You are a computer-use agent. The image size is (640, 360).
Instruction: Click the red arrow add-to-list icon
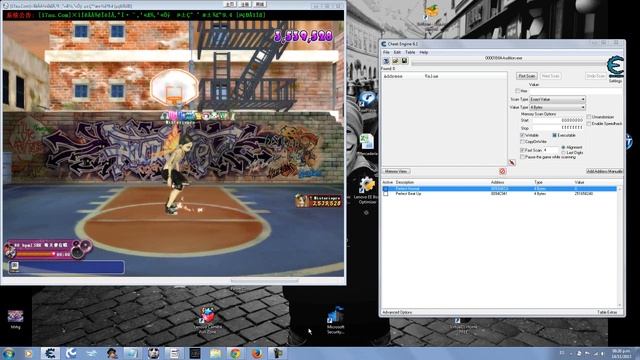(512, 162)
